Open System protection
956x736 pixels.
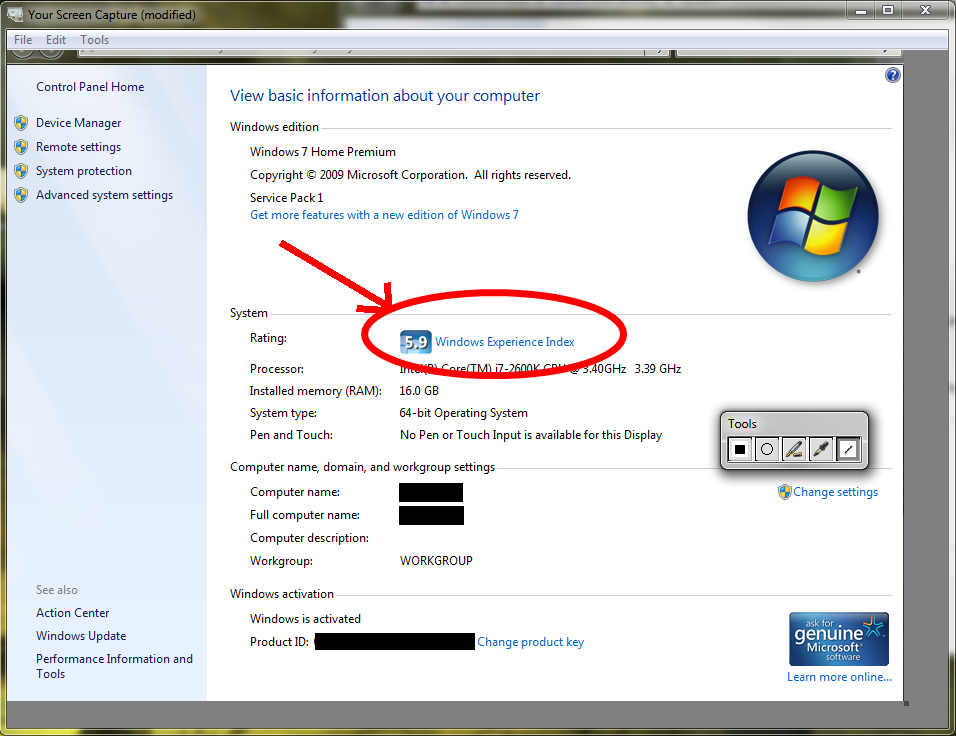[84, 171]
